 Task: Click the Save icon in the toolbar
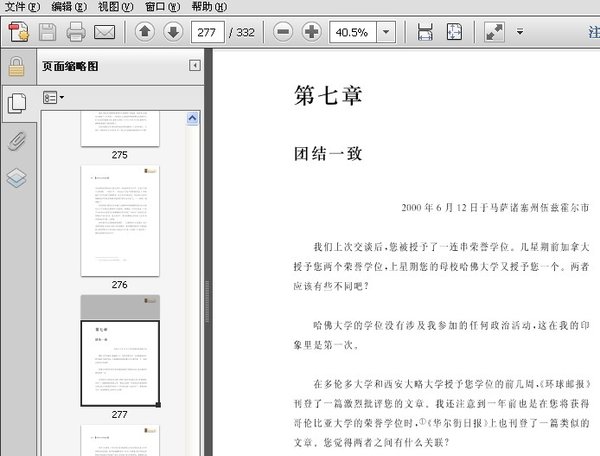47,32
